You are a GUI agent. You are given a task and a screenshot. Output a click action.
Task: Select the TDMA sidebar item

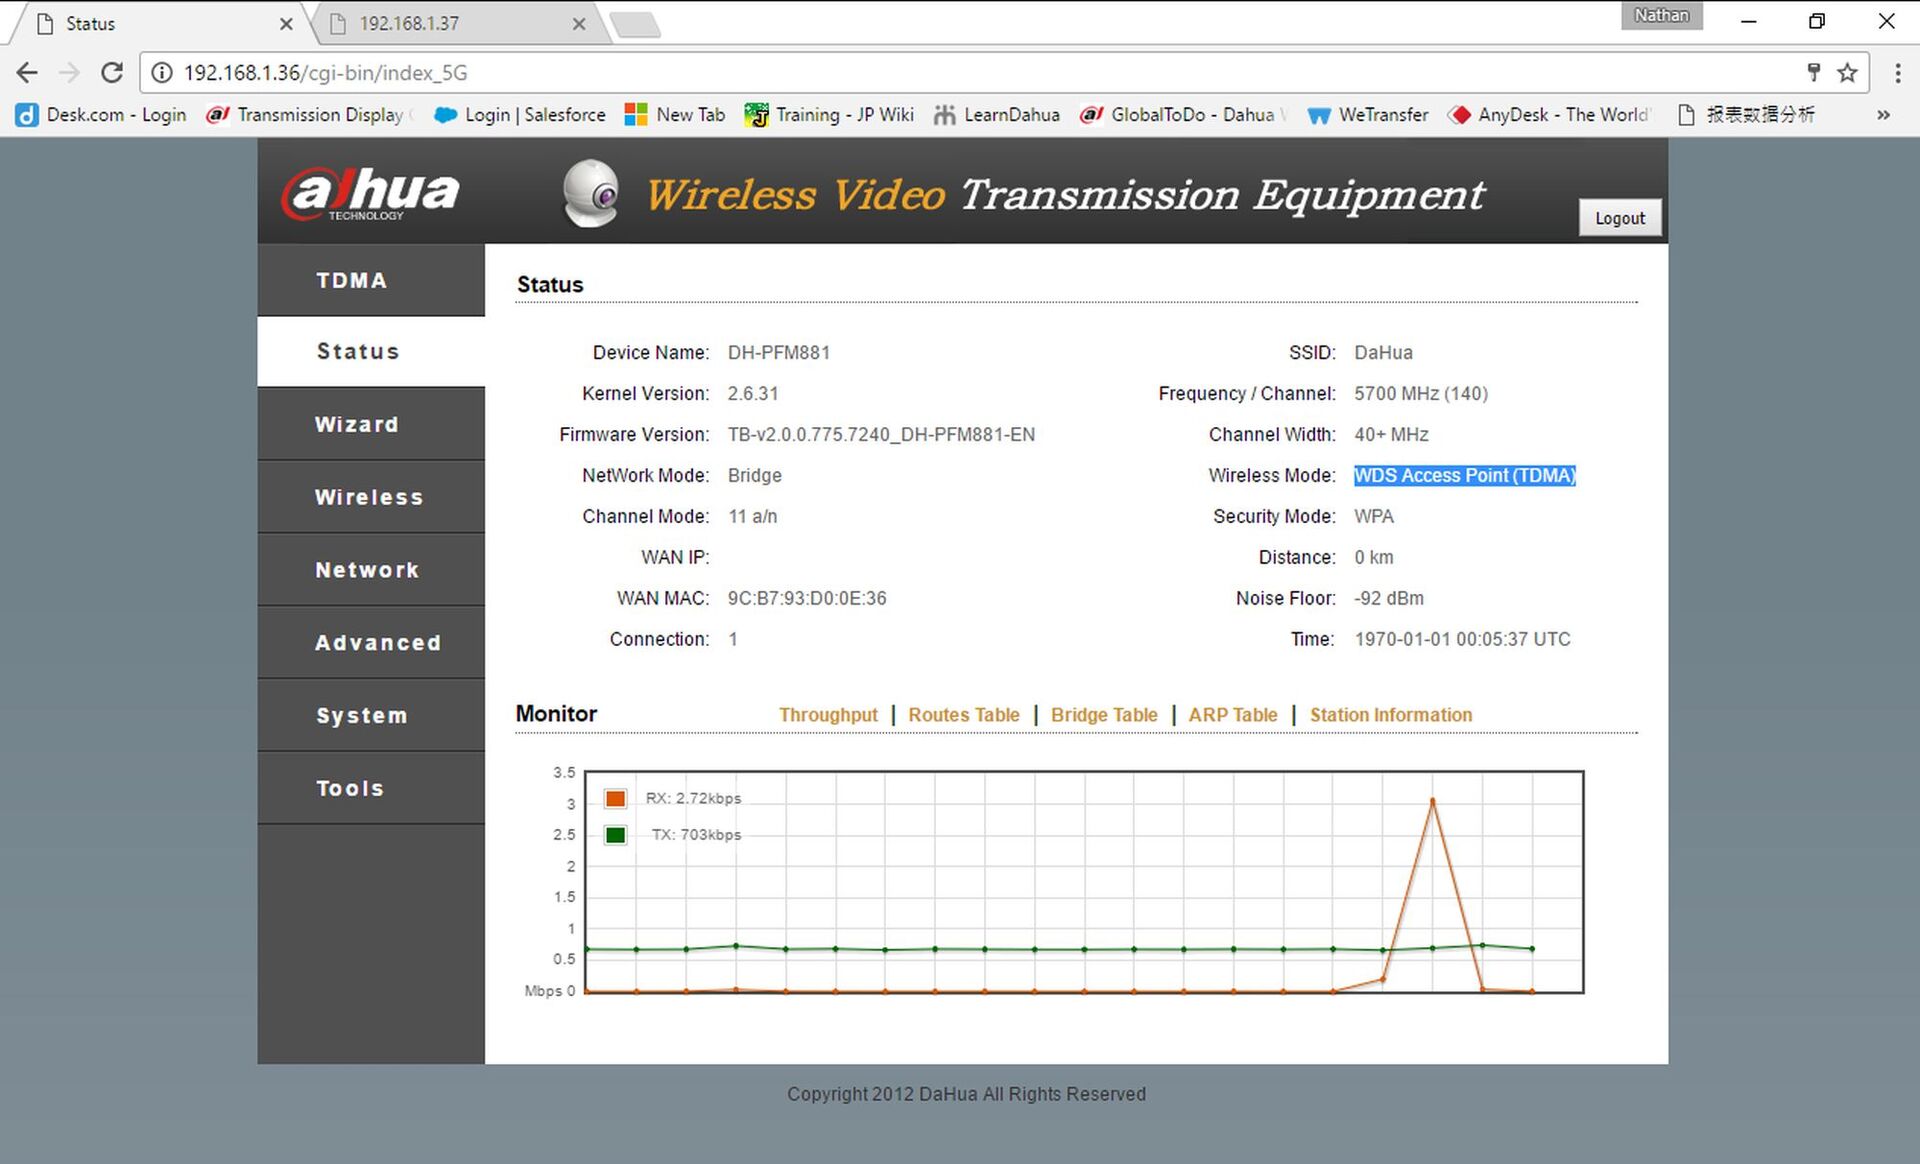point(352,281)
